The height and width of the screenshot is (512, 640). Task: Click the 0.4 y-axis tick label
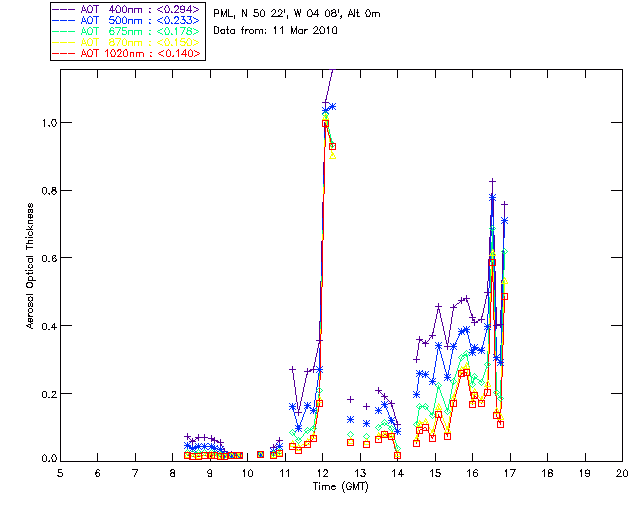(x=49, y=326)
